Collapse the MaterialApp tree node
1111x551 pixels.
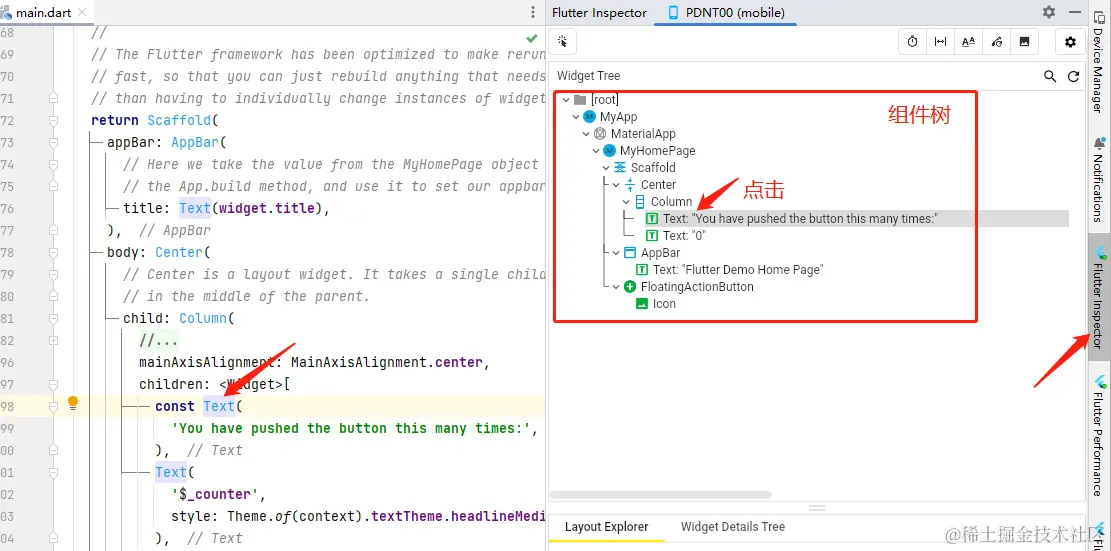pyautogui.click(x=585, y=134)
